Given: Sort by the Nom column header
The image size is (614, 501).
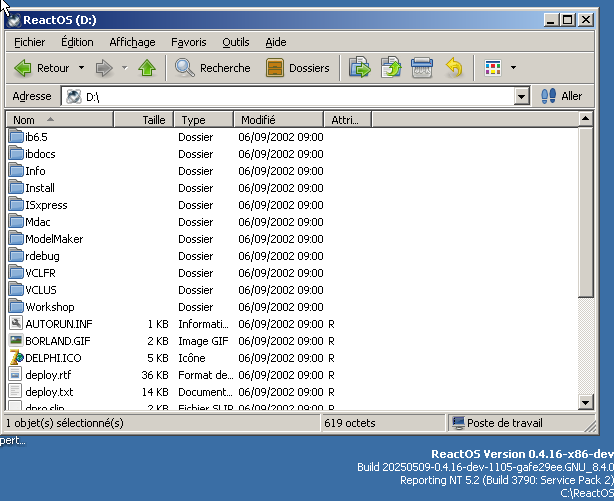Looking at the screenshot, I should pos(60,119).
